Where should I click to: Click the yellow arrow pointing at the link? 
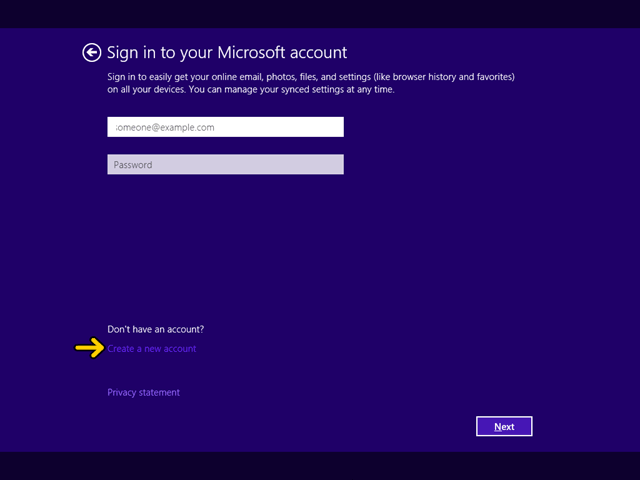click(x=90, y=348)
